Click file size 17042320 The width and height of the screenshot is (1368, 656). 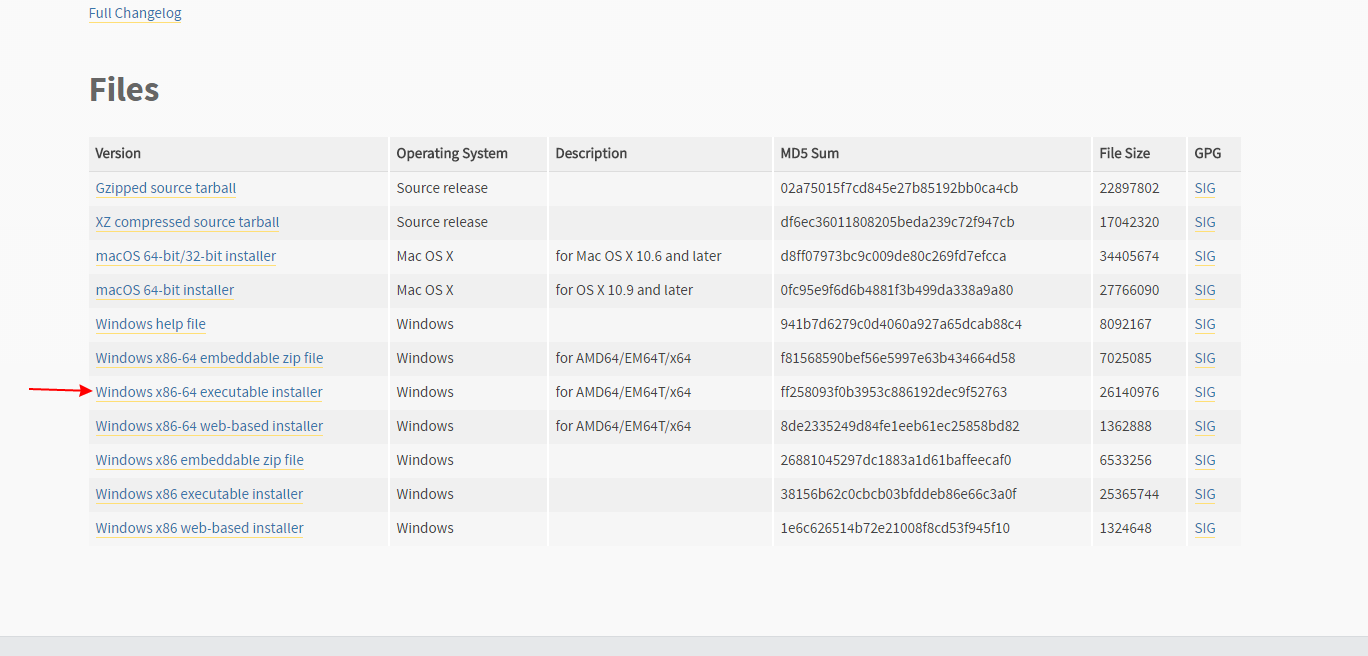tap(1129, 222)
